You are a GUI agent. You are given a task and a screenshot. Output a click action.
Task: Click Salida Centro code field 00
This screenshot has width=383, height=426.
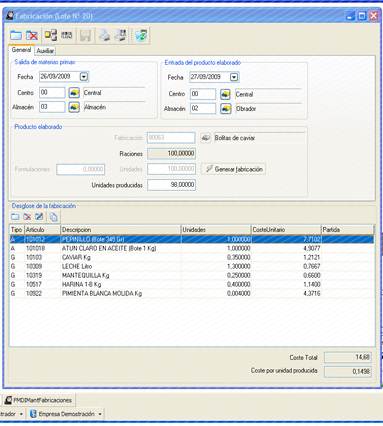click(52, 93)
